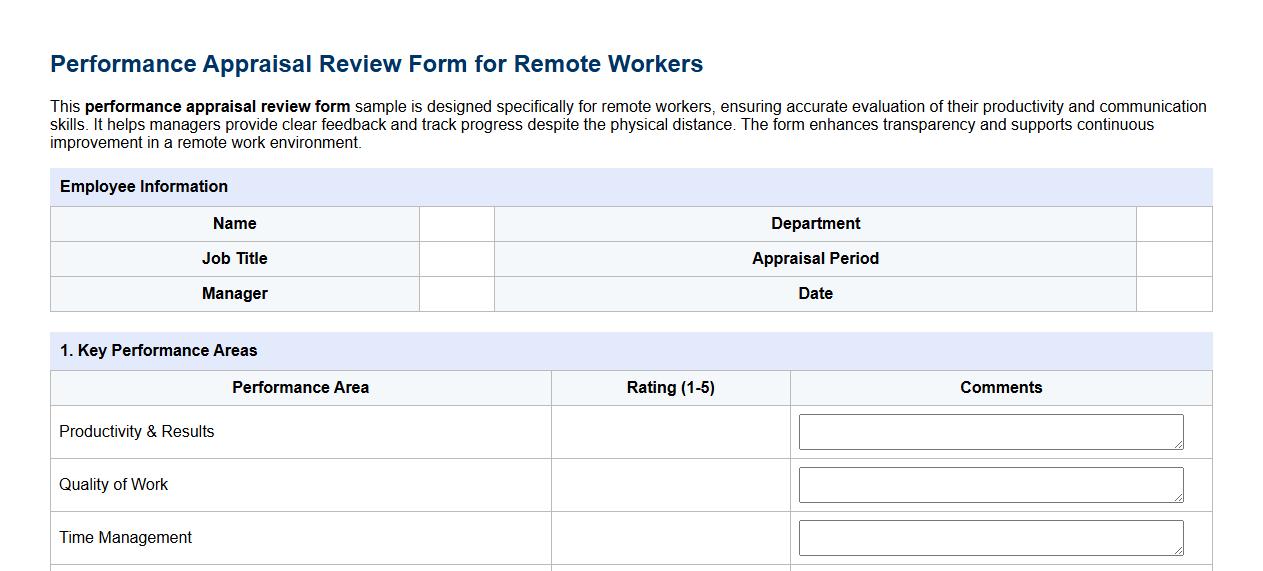The height and width of the screenshot is (571, 1263).
Task: Click the 'Productivity & Results' row label
Action: point(137,432)
